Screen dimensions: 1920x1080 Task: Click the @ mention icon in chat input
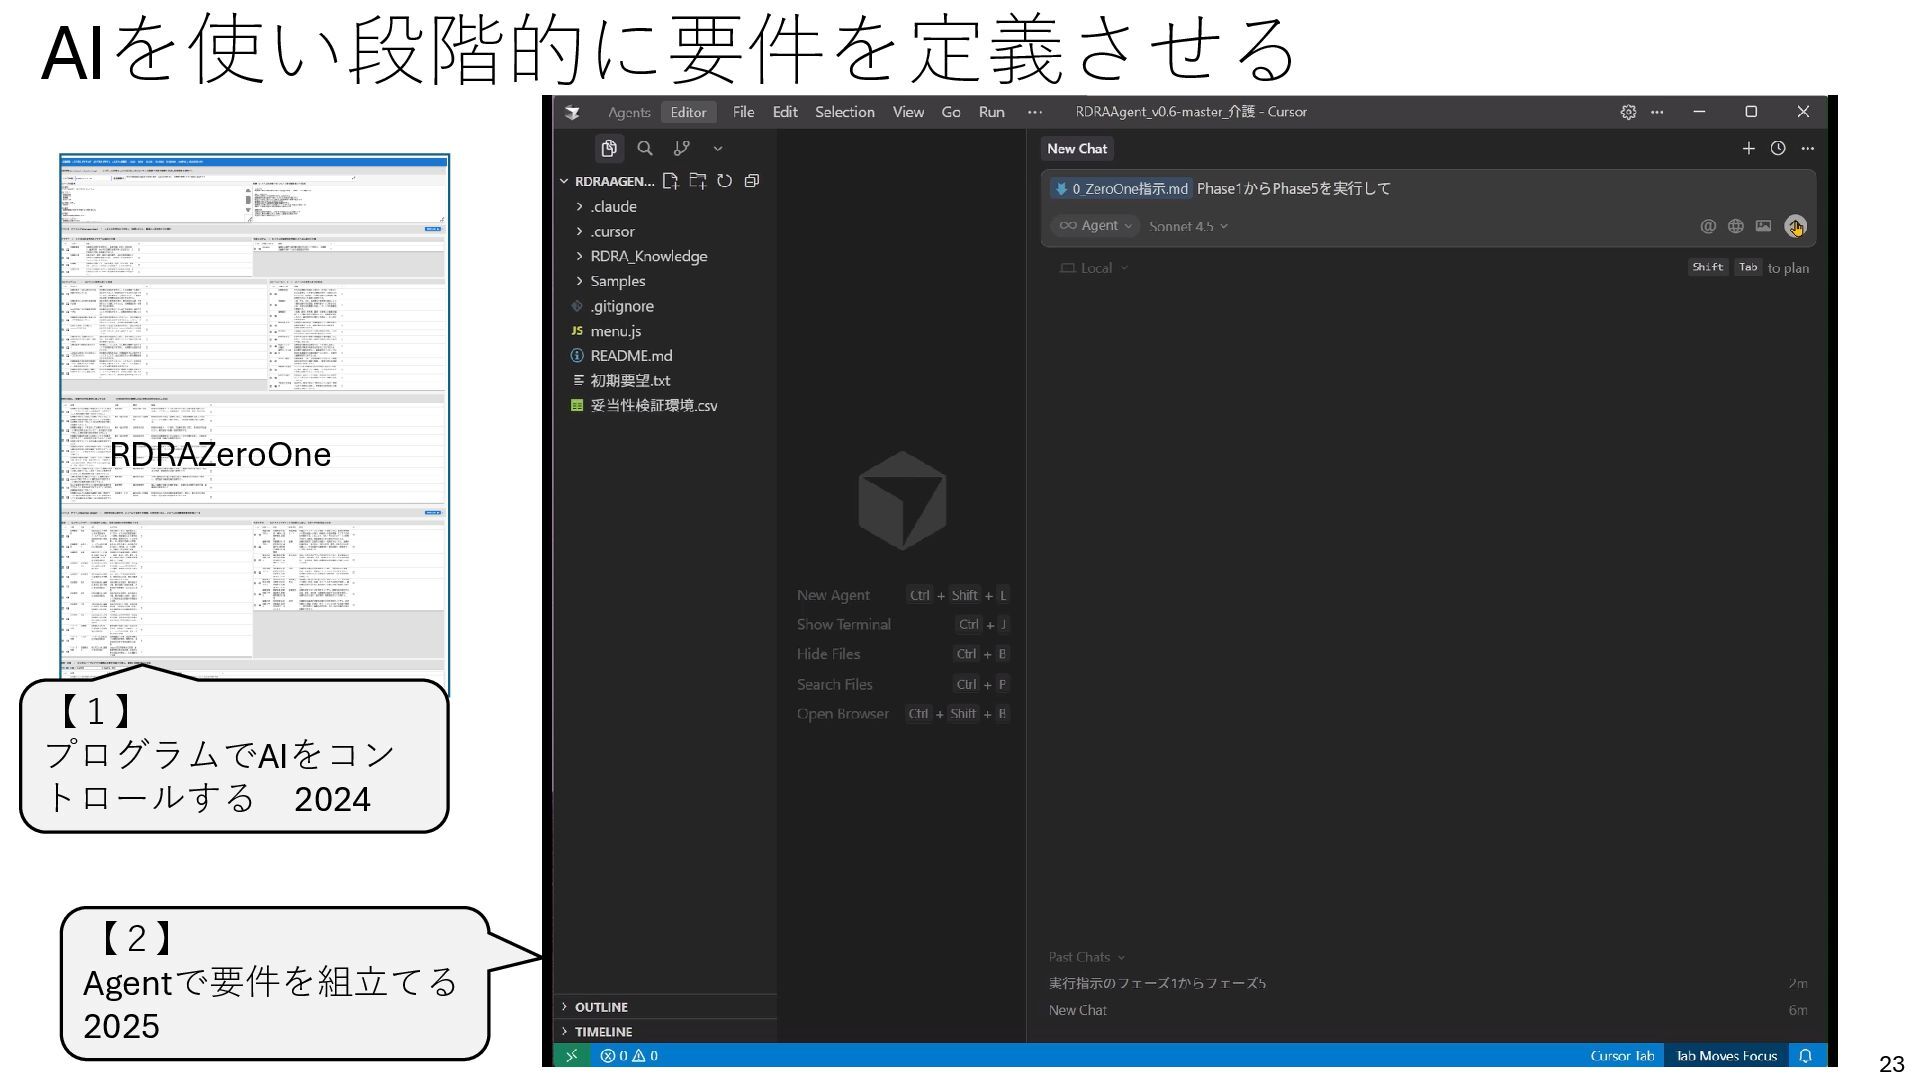1708,226
